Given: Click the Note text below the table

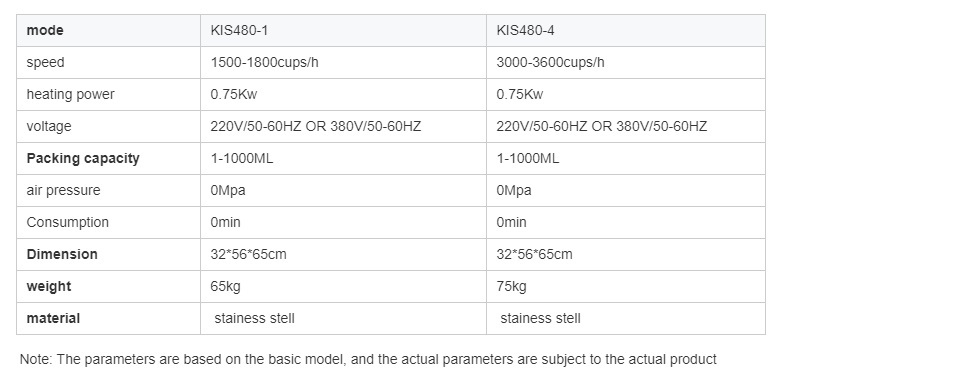Looking at the screenshot, I should 368,360.
